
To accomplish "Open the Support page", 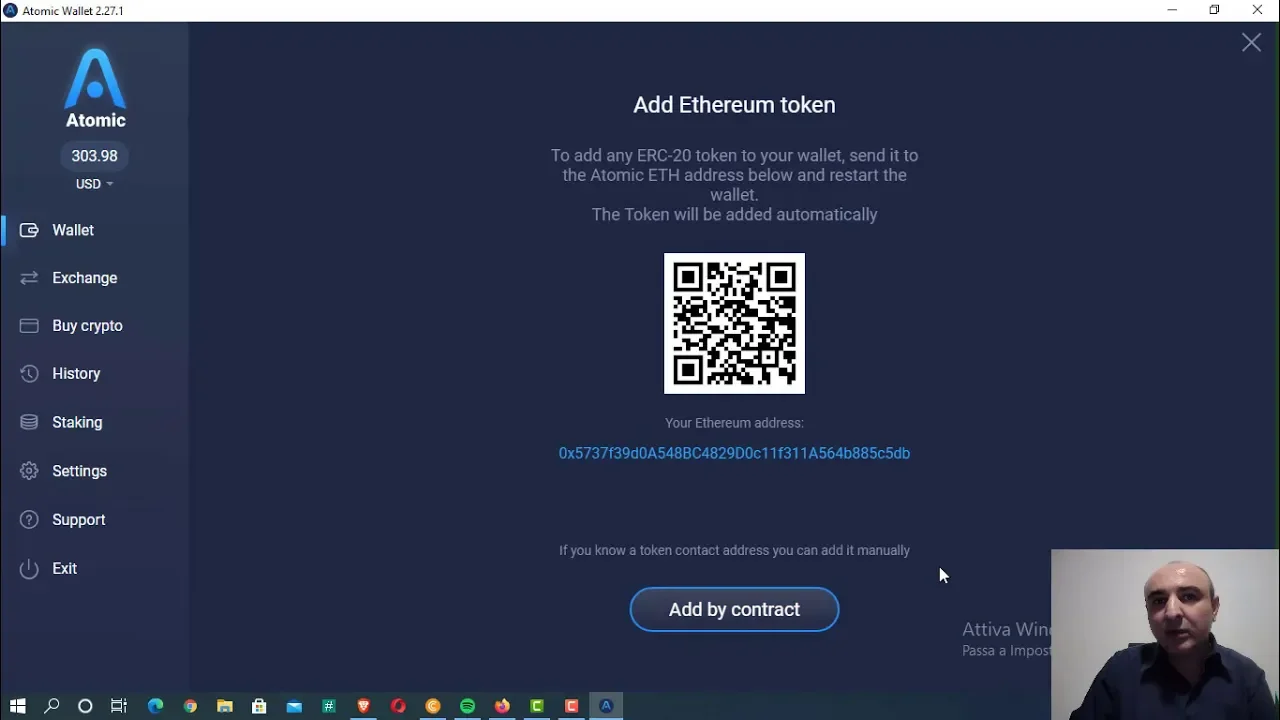I will pos(79,520).
